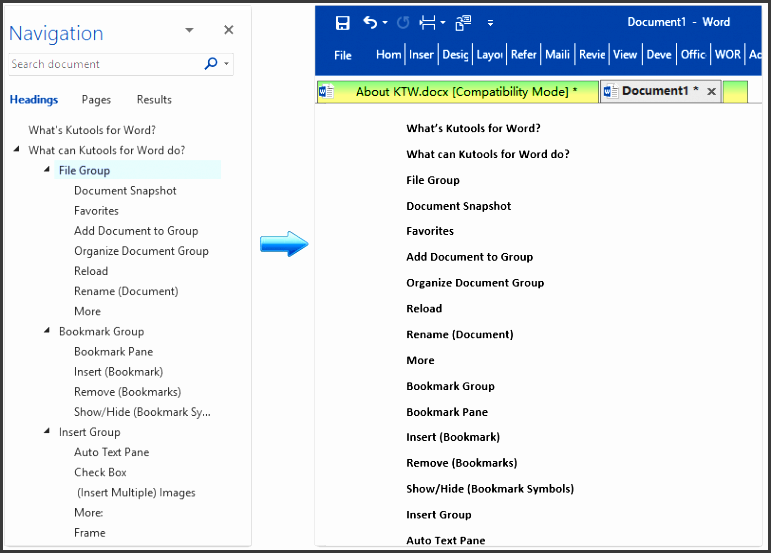The image size is (771, 553).
Task: Click the search magnifier icon in Navigation
Action: [211, 64]
